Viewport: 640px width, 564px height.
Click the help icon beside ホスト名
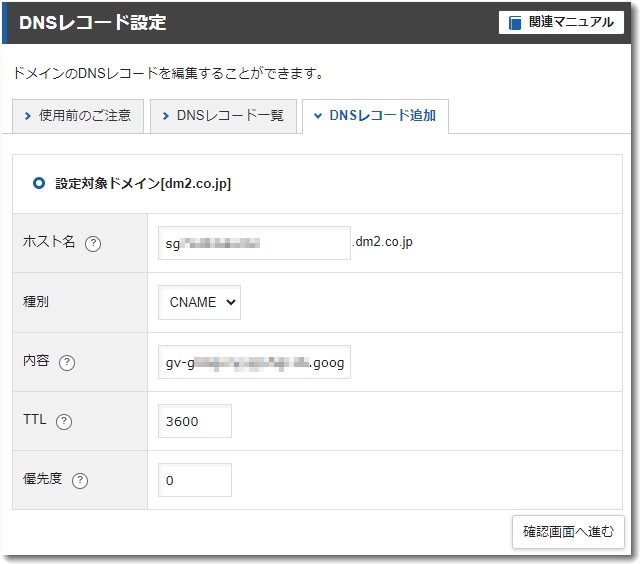(93, 244)
